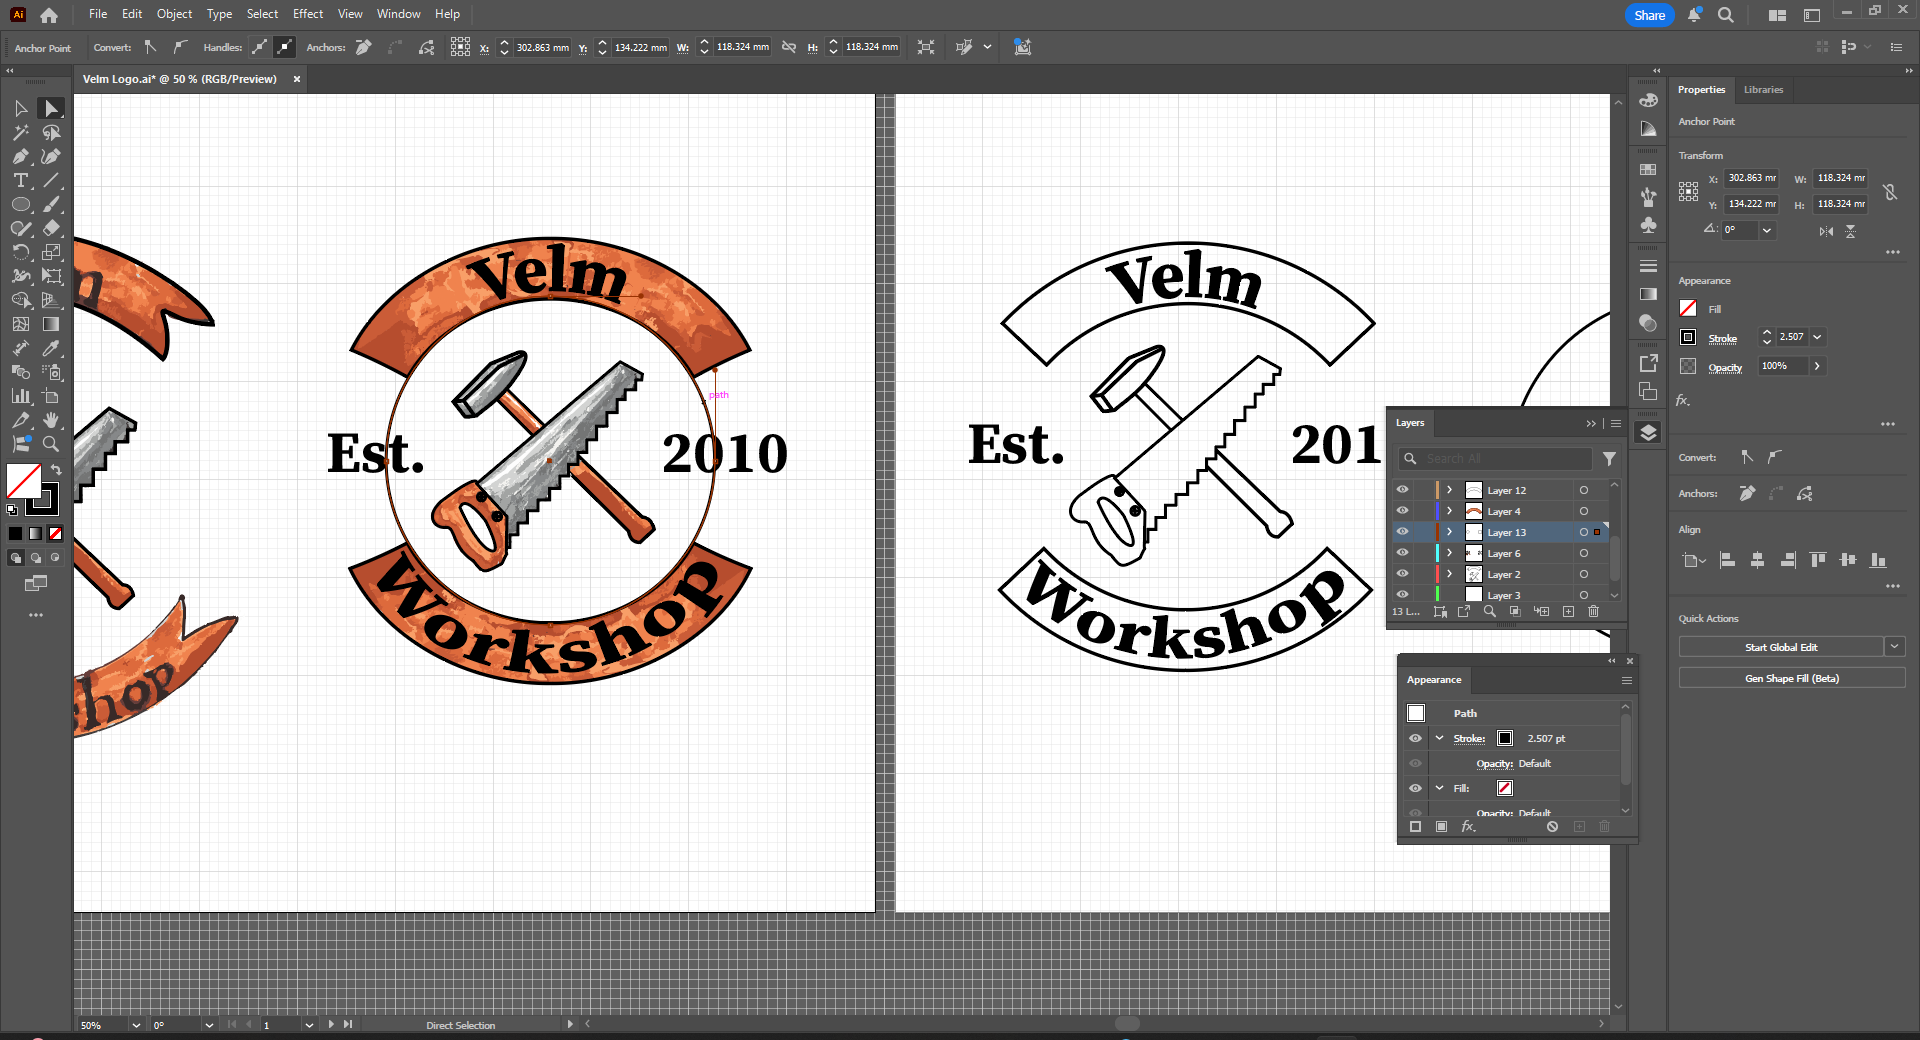The height and width of the screenshot is (1040, 1920).
Task: Toggle visibility of Layer 6
Action: pyautogui.click(x=1402, y=553)
